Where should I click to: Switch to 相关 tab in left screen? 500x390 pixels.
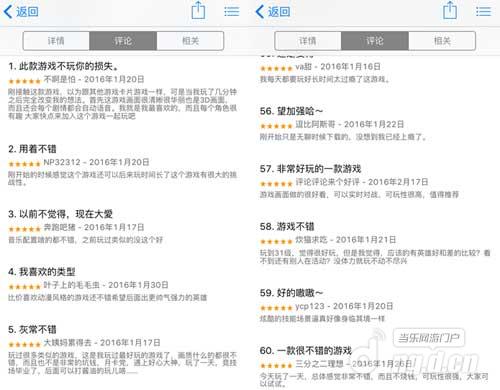tap(190, 41)
